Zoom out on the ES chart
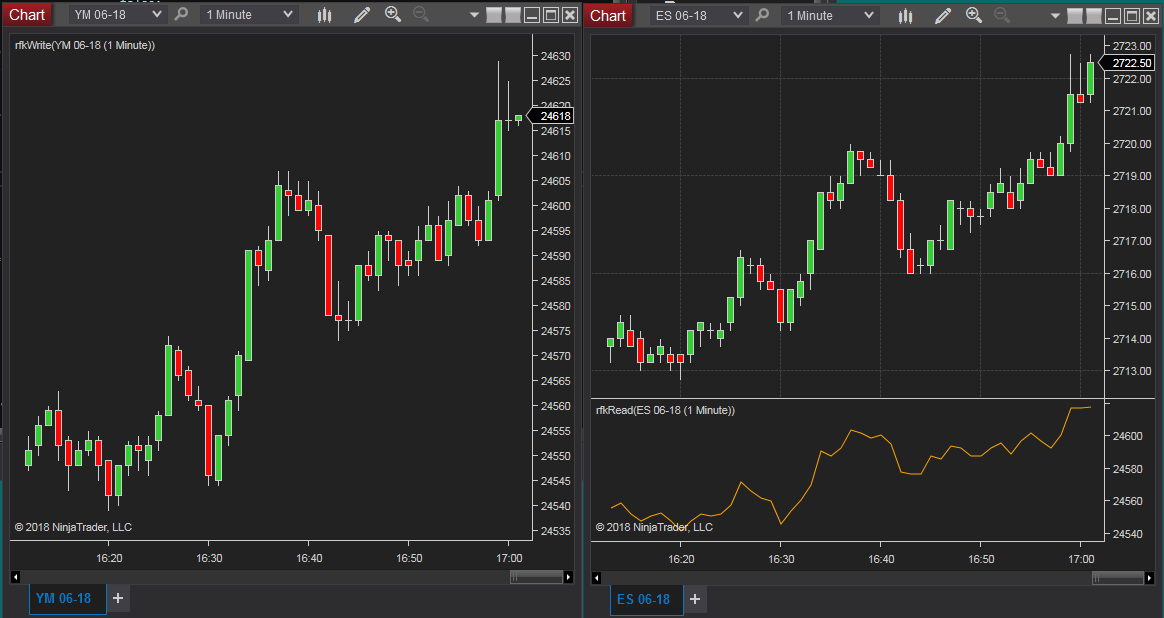The height and width of the screenshot is (618, 1164). 1001,14
